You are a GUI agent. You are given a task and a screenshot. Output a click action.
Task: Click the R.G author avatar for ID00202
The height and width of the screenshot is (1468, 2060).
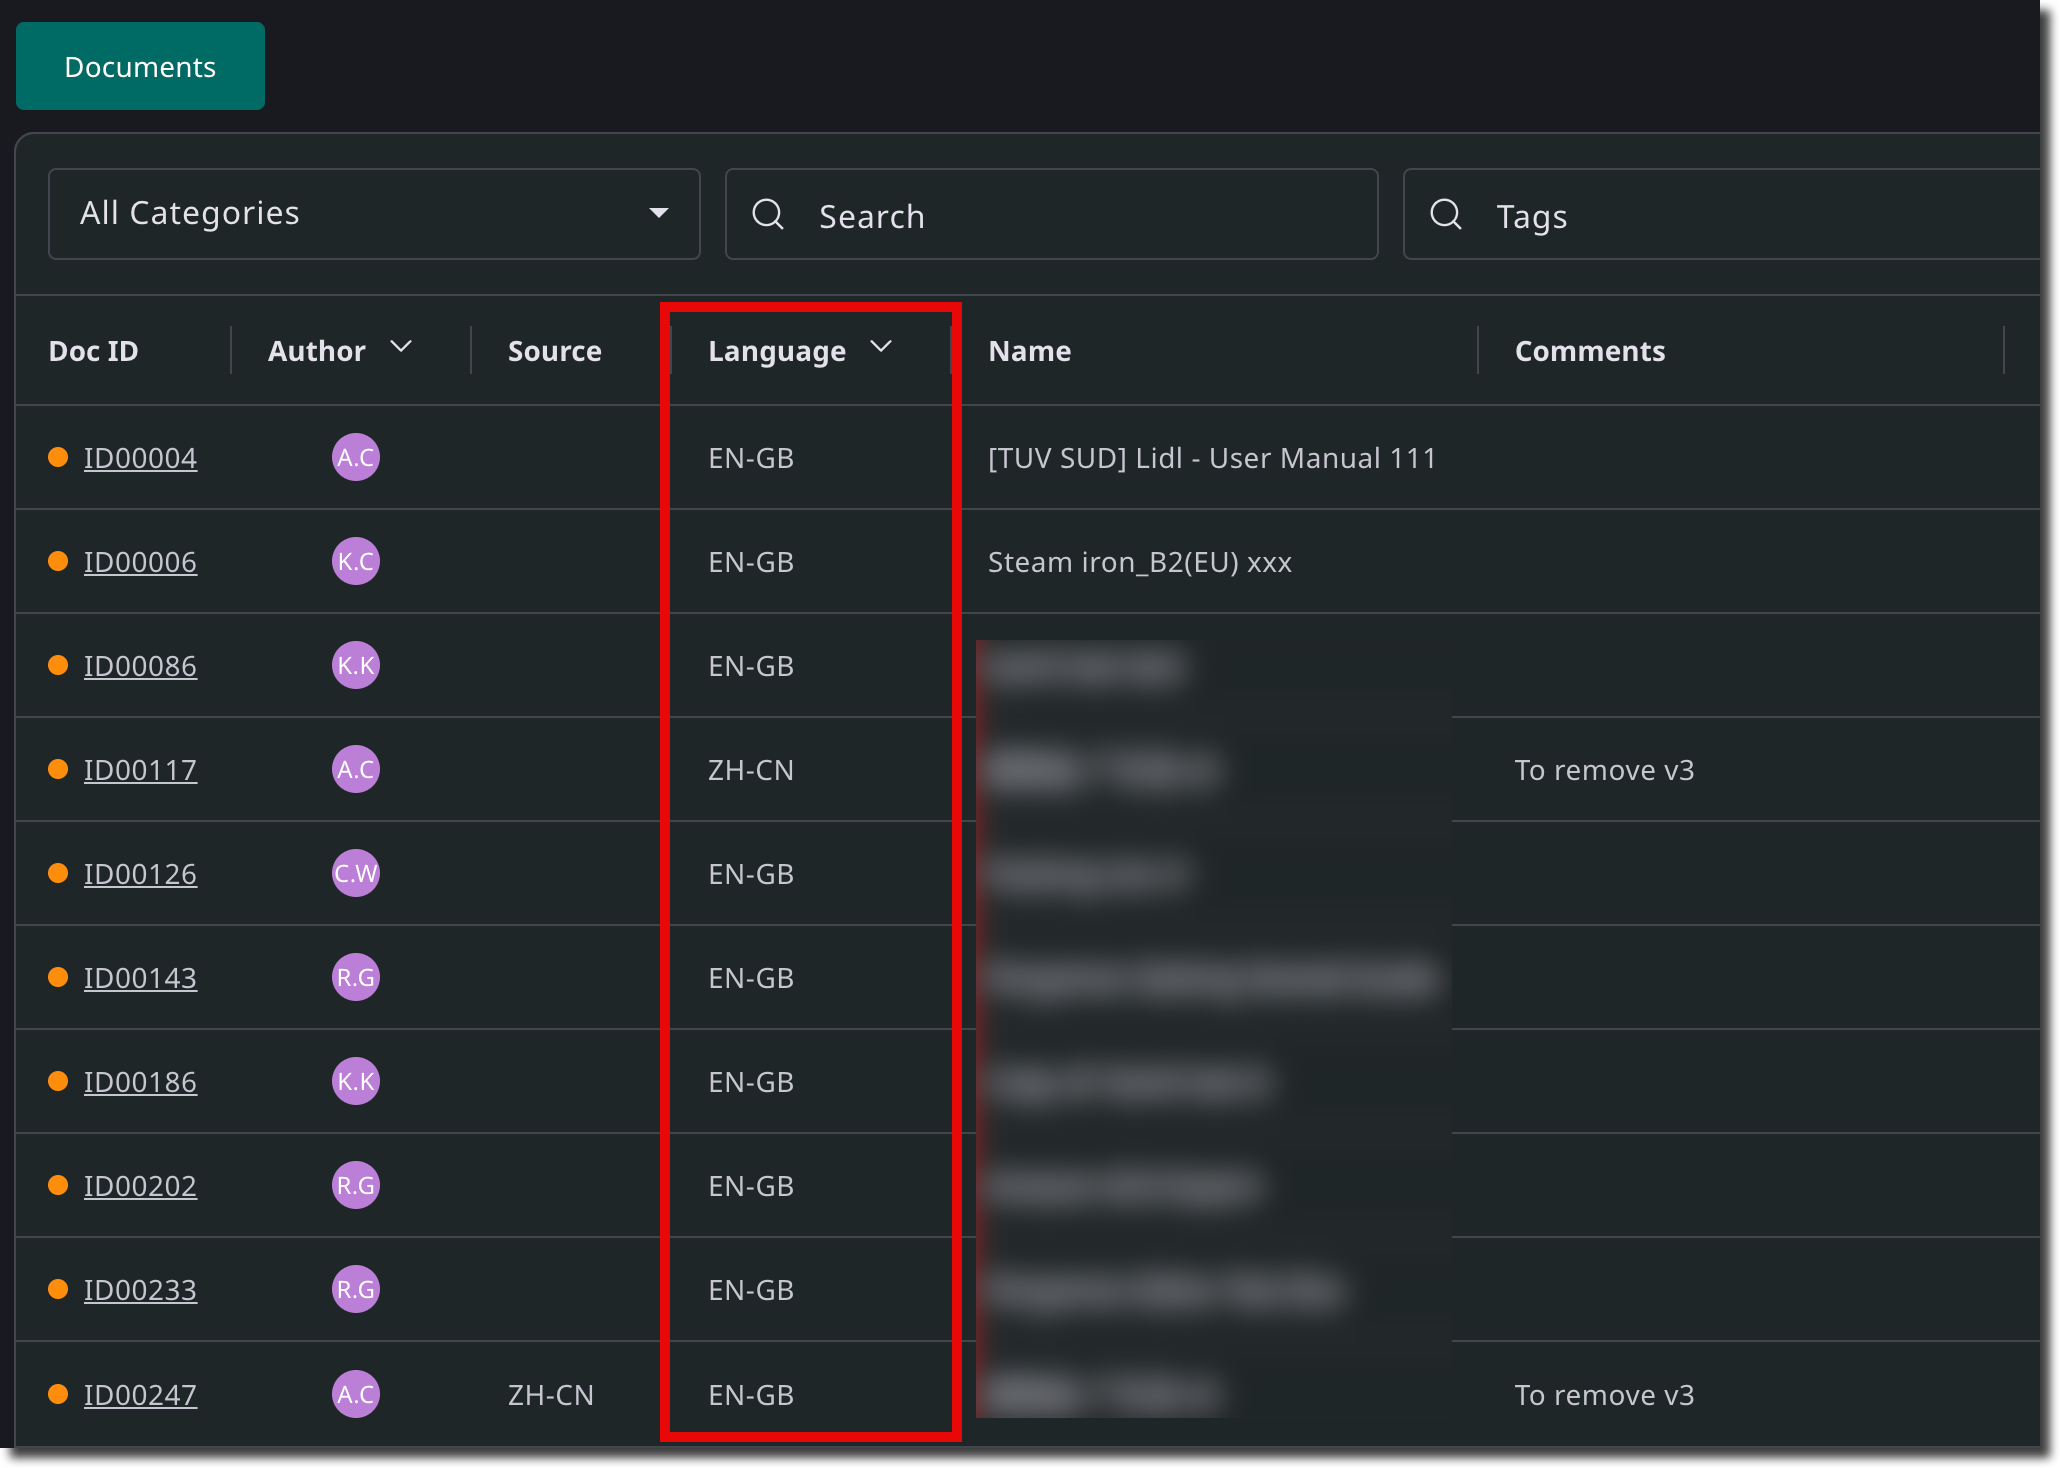[356, 1185]
